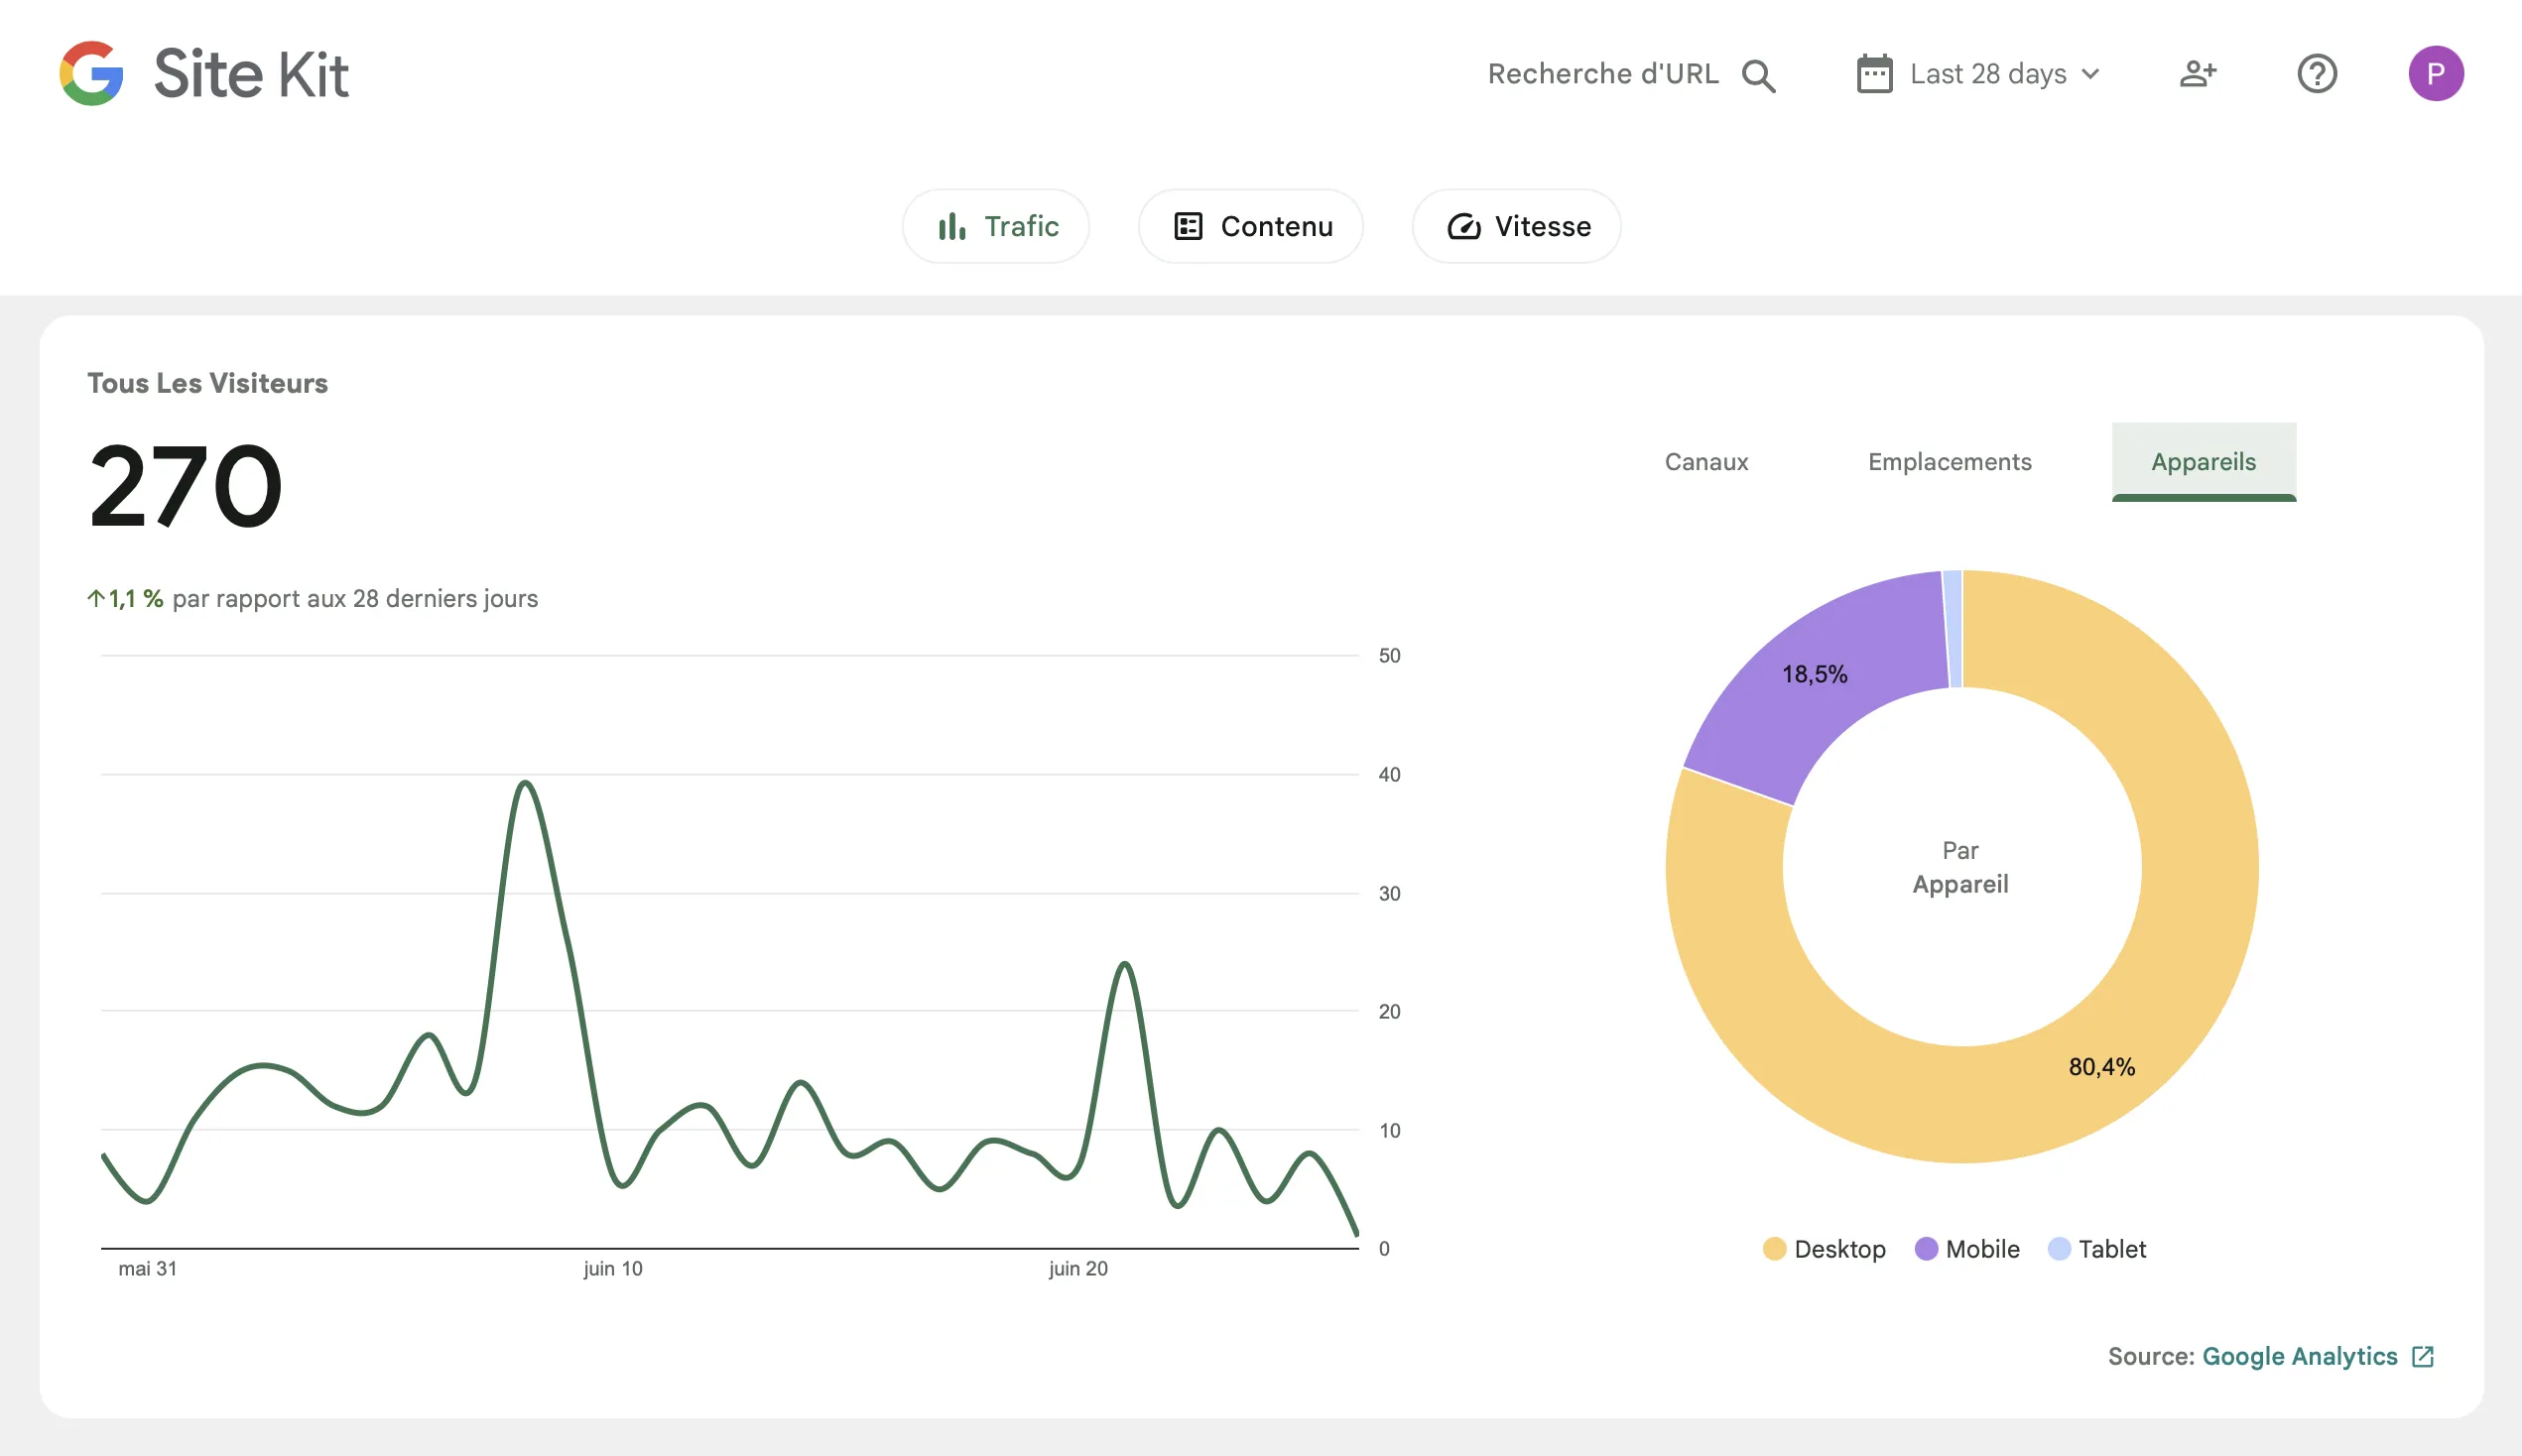Click the green up arrow next to 1,1 %
This screenshot has width=2522, height=1456.
[96, 598]
